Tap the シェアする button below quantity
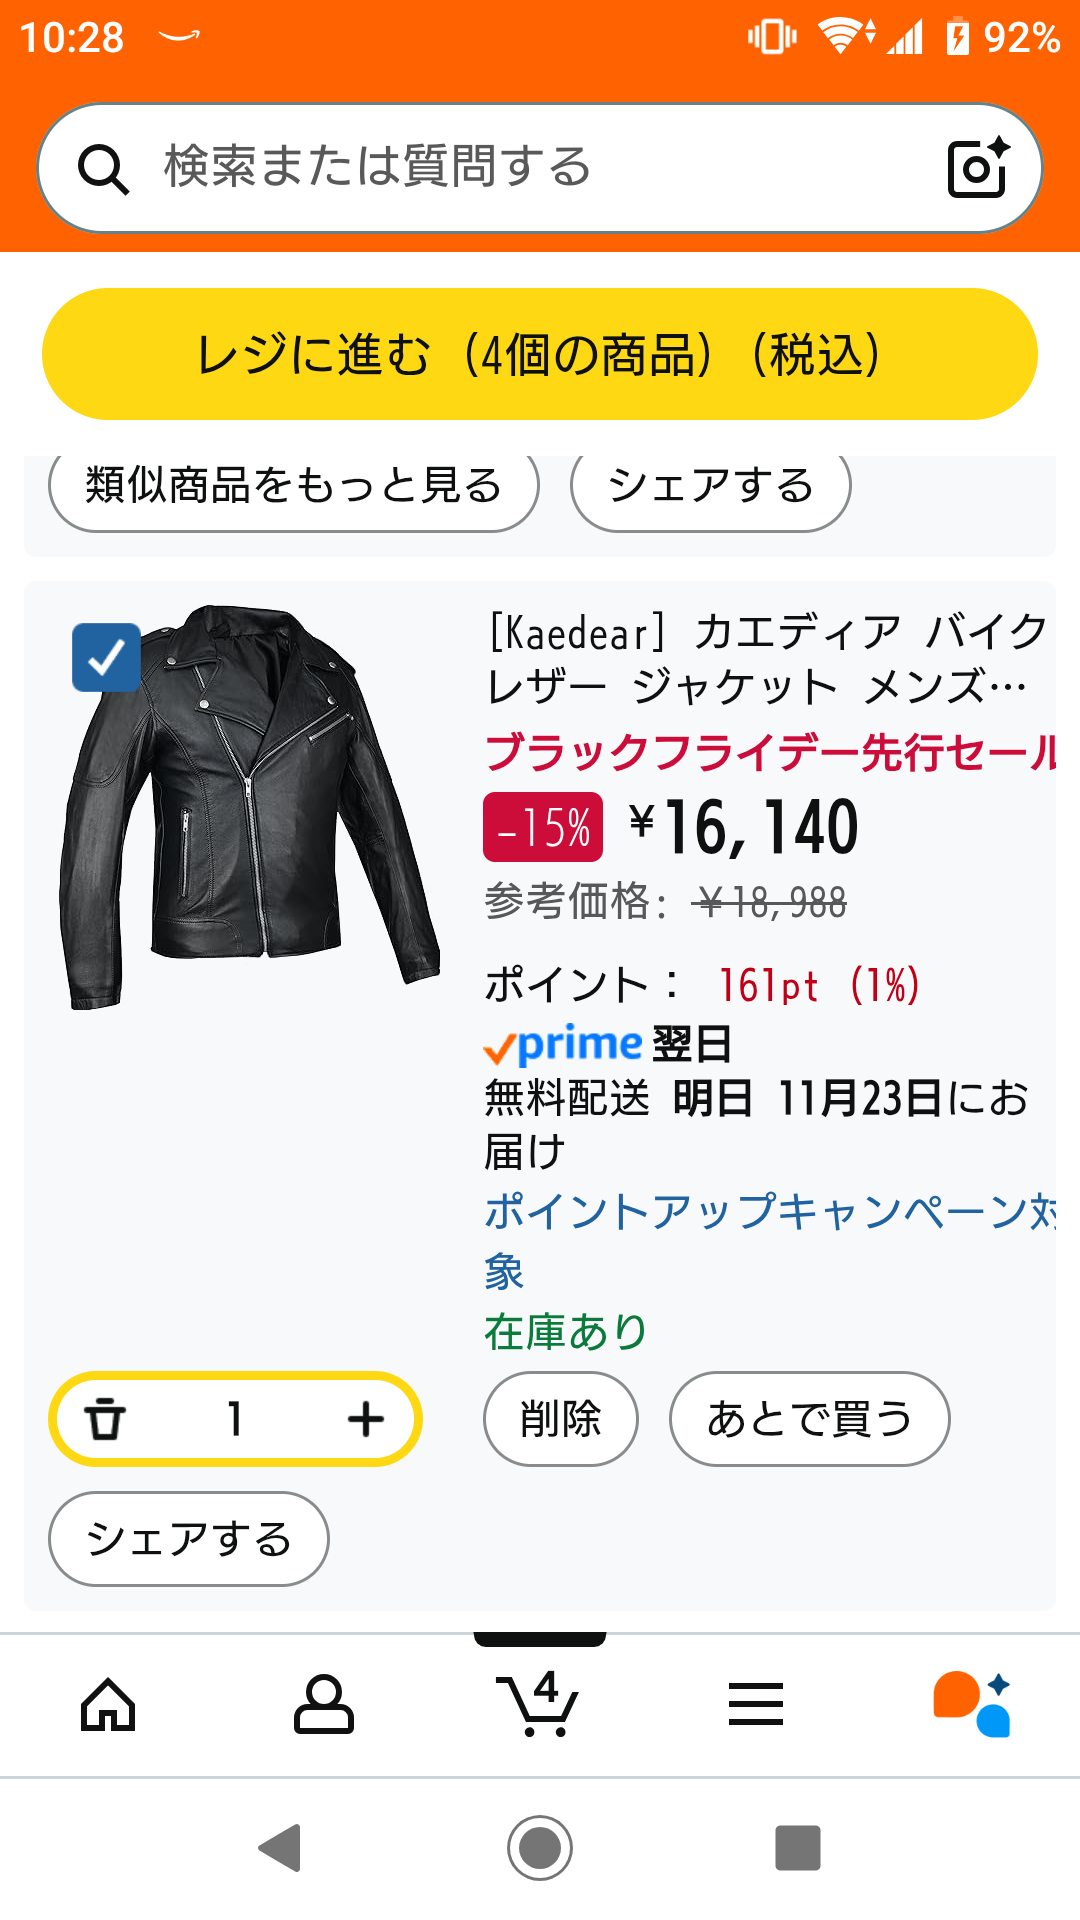The height and width of the screenshot is (1920, 1080). 189,1539
